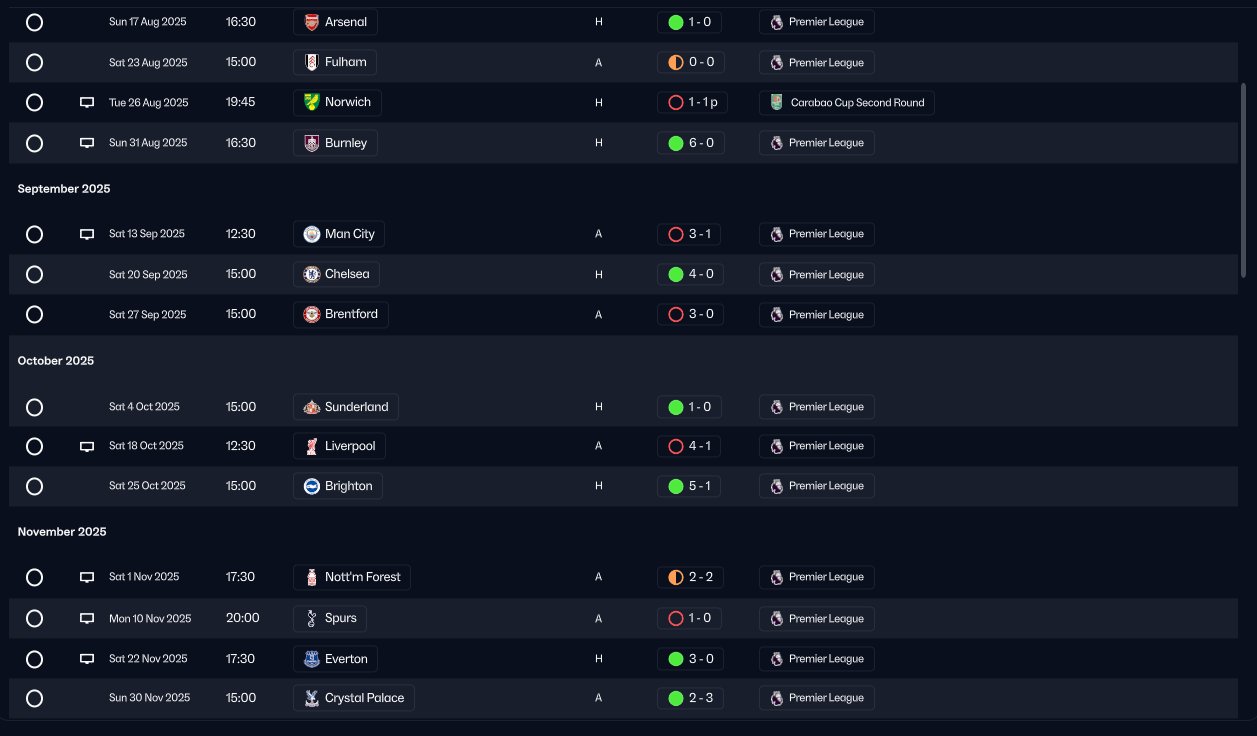Open the Brentford team button

(x=341, y=314)
